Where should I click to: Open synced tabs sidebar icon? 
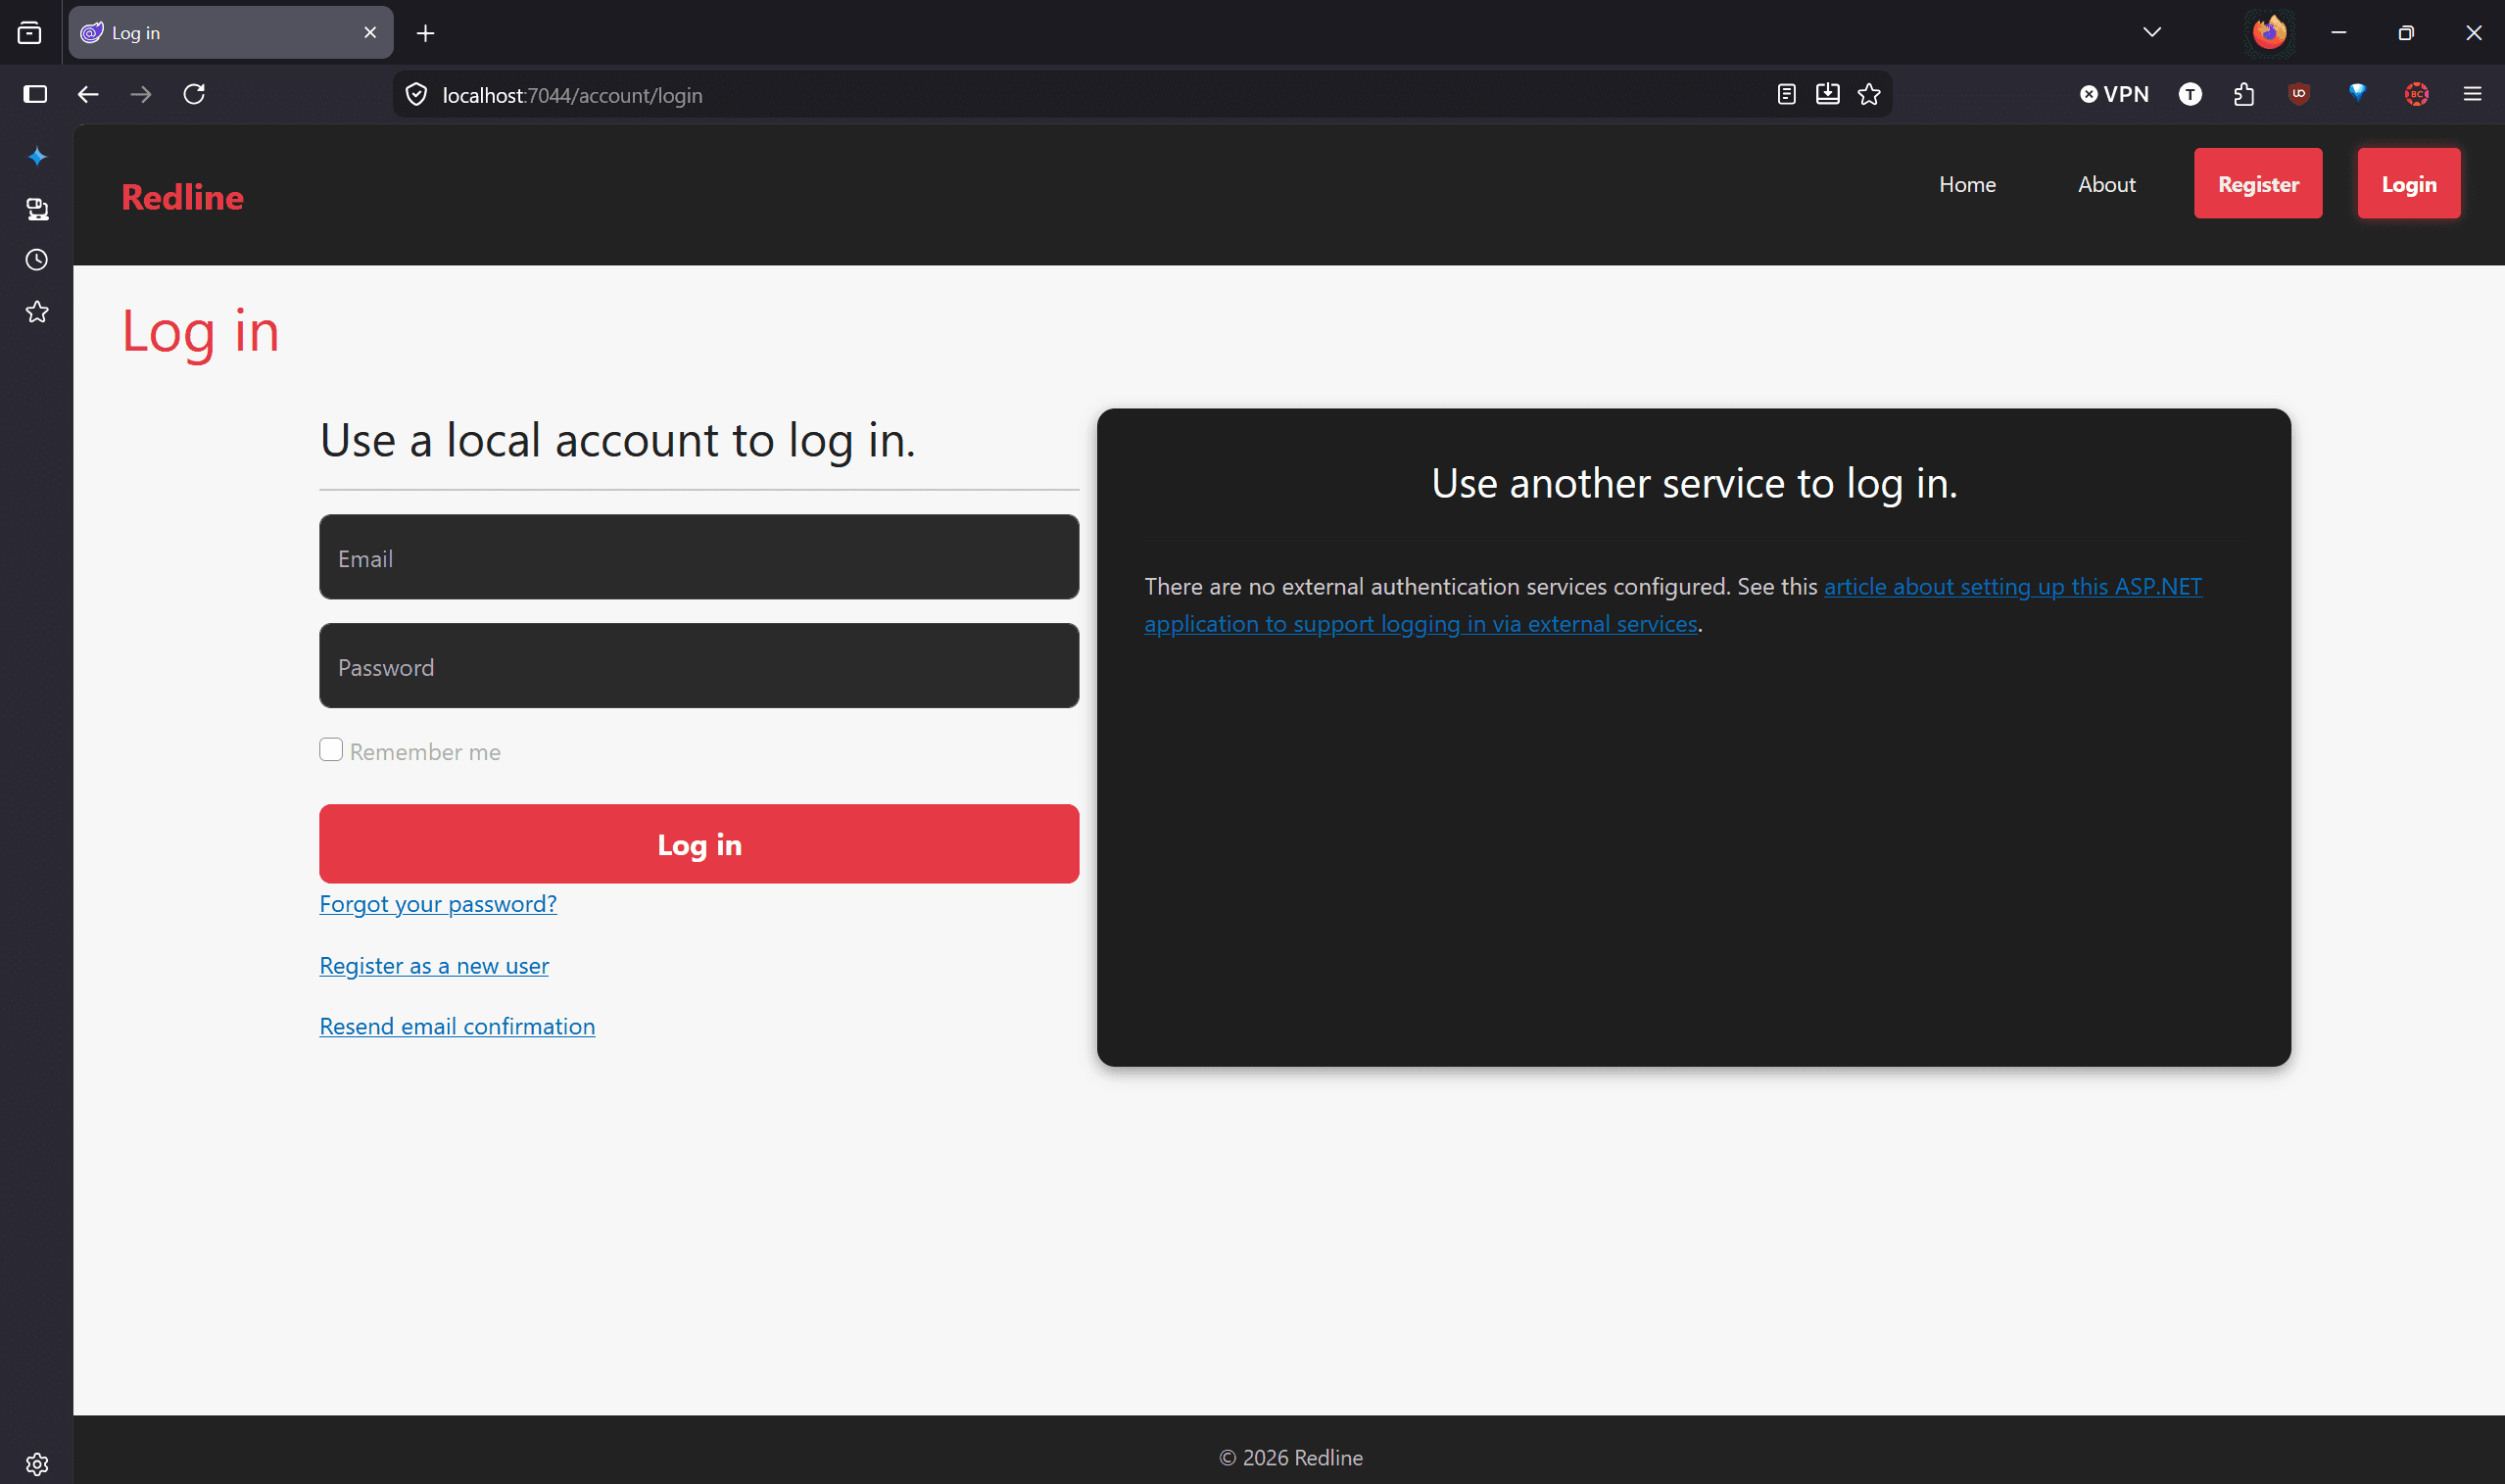coord(37,208)
